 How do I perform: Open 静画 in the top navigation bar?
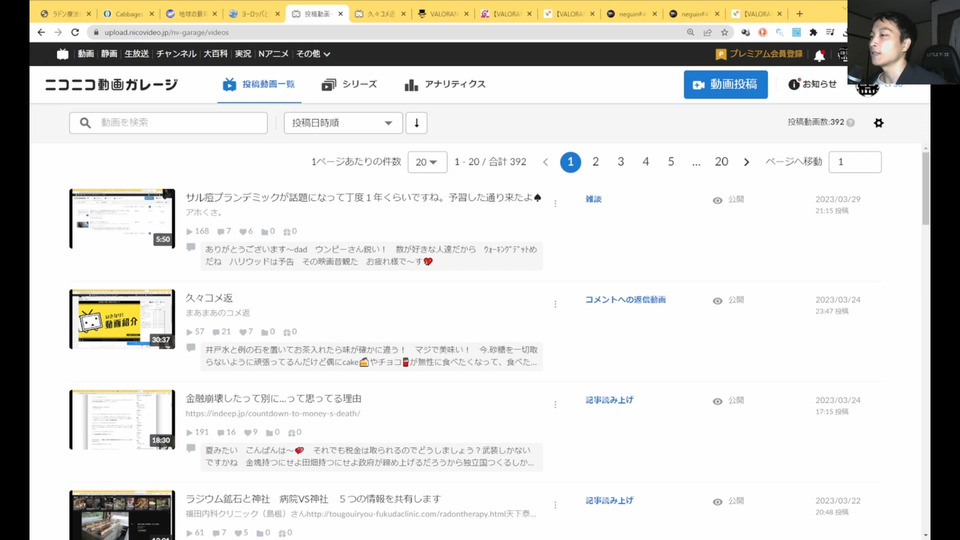109,54
